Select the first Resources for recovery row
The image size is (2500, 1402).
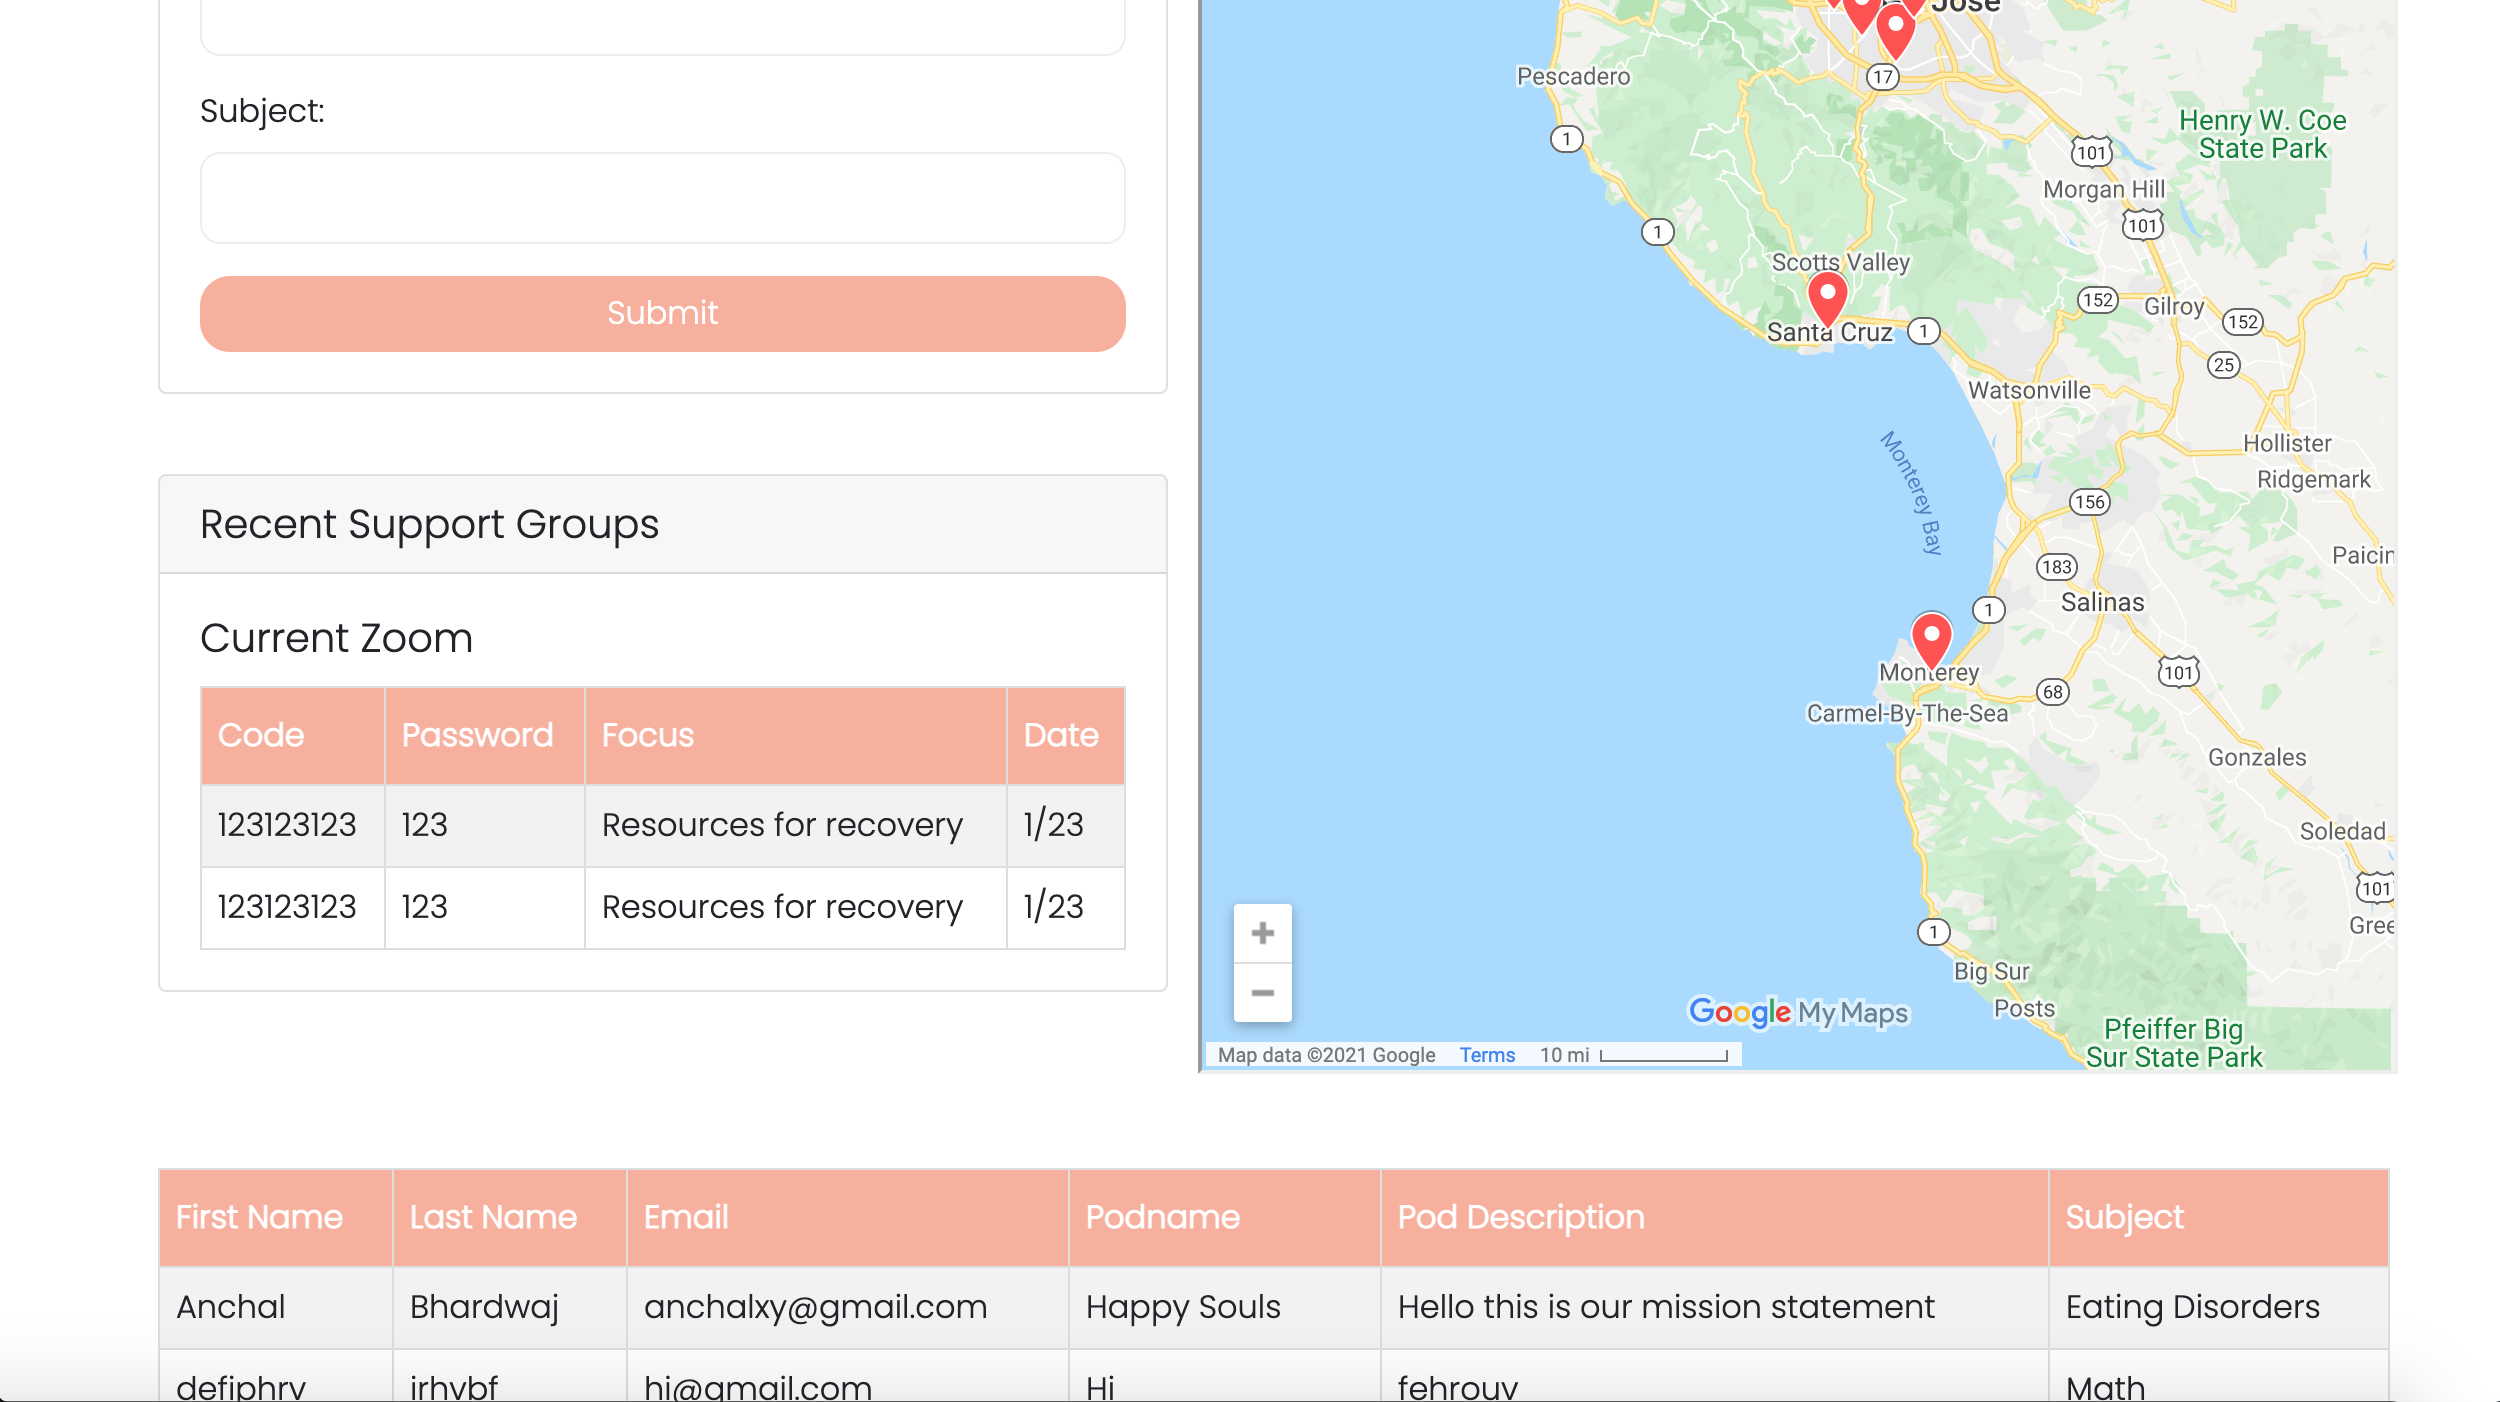click(x=782, y=825)
